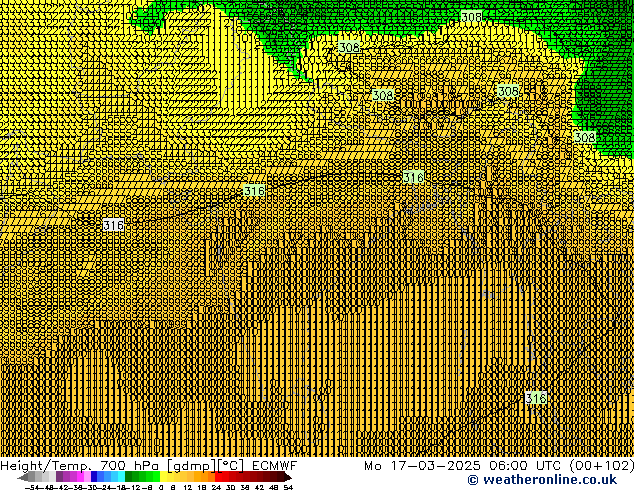The image size is (634, 490).
Task: Click the white-background 316 contour label
Action: pos(113,225)
